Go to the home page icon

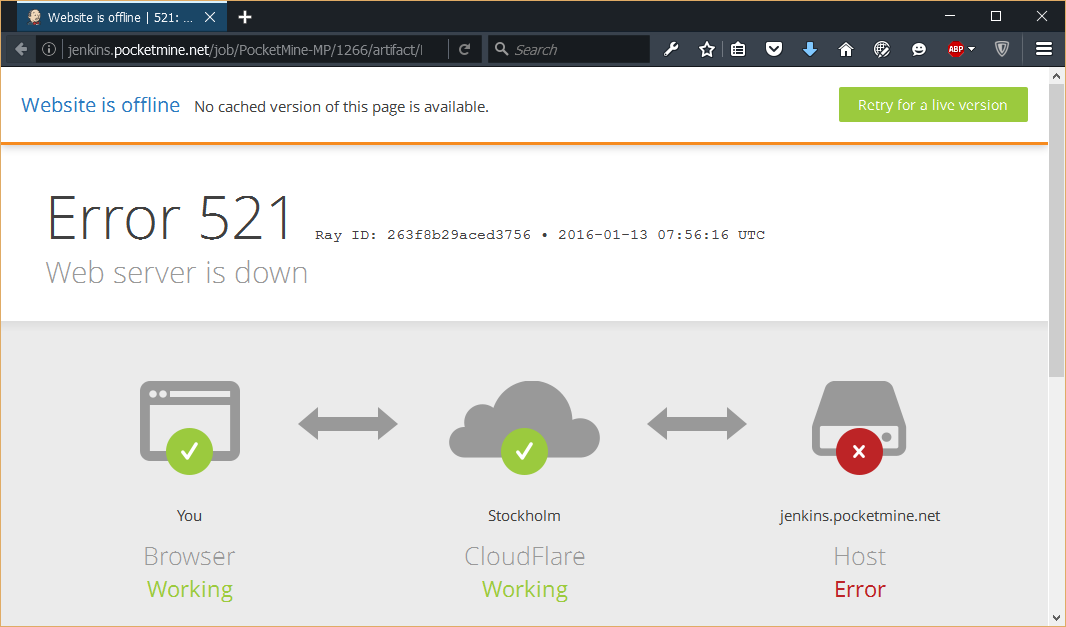[x=846, y=49]
